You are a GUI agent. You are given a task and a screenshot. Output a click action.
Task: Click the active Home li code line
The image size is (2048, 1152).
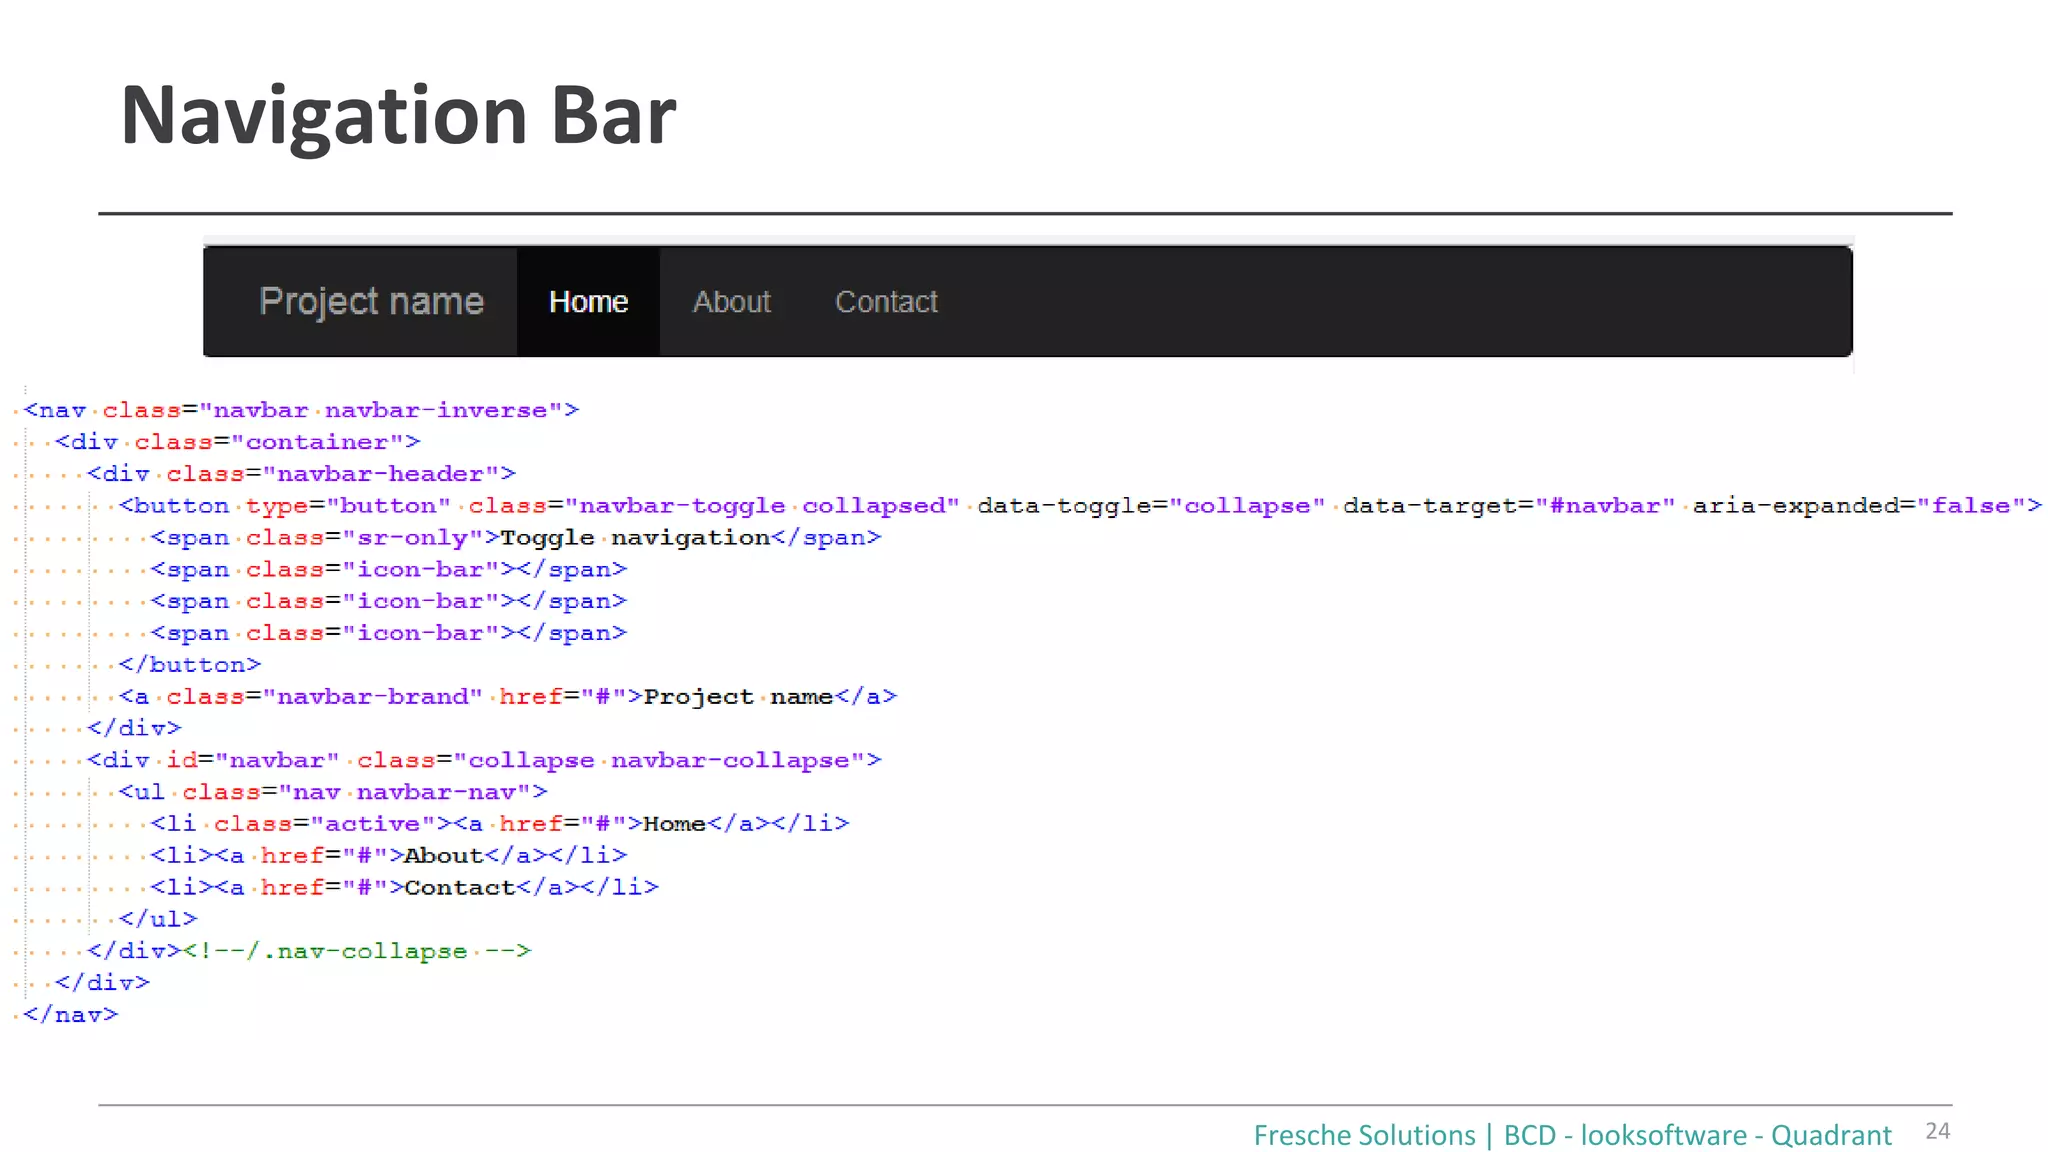[x=499, y=824]
